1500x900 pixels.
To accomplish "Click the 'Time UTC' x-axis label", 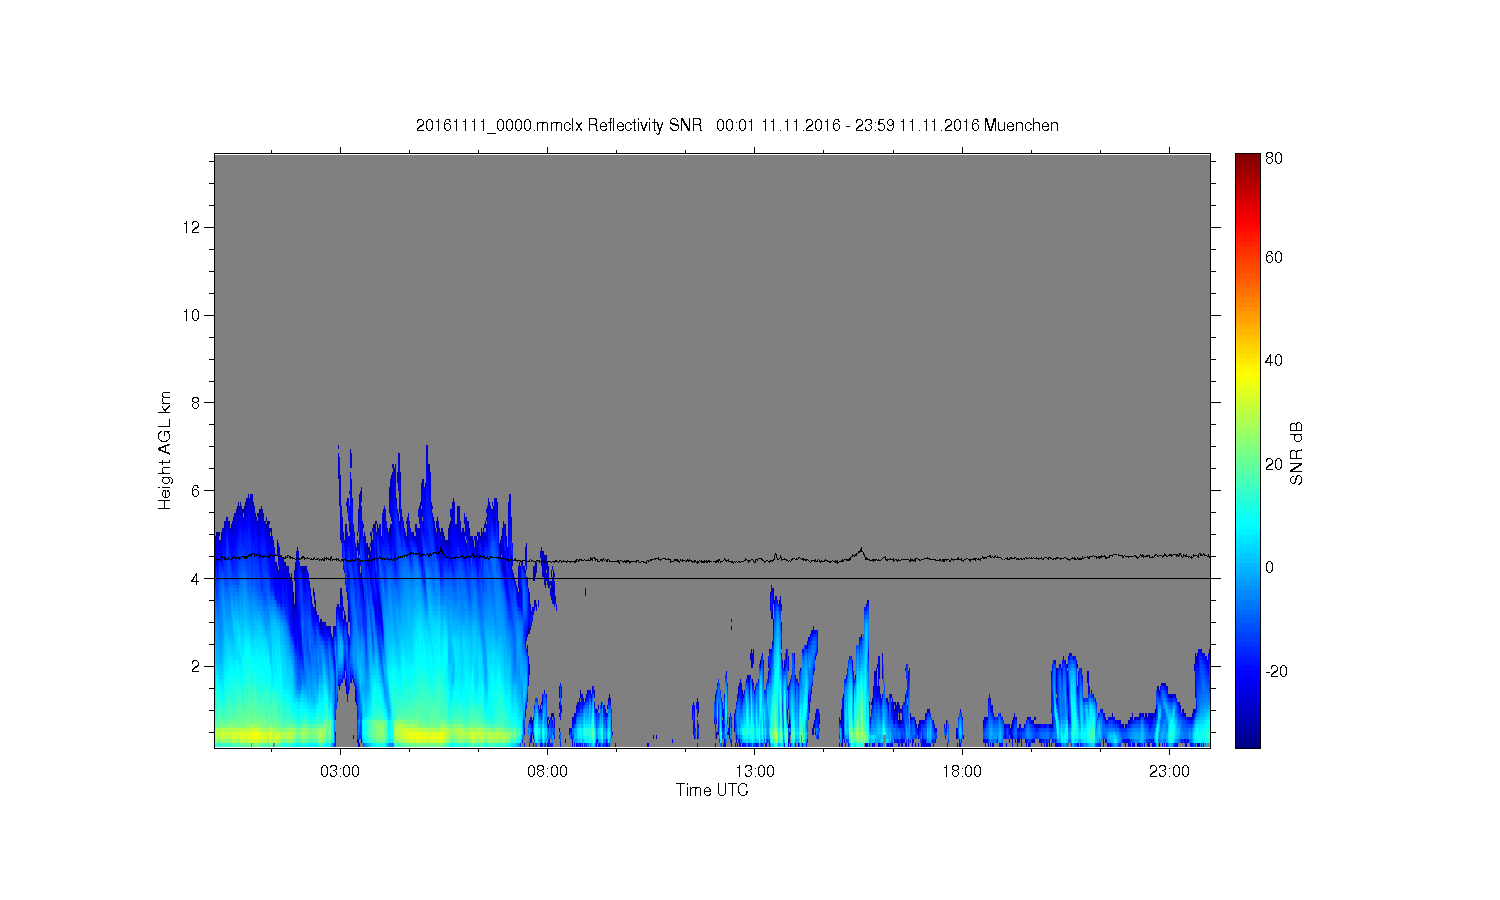I will click(x=712, y=790).
